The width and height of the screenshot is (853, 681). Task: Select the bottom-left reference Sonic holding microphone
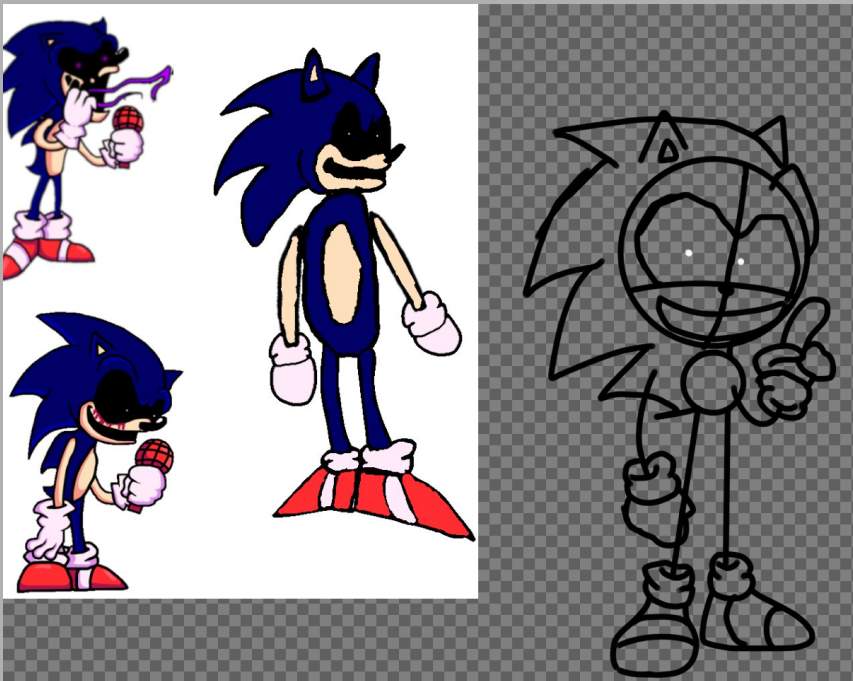pos(96,453)
